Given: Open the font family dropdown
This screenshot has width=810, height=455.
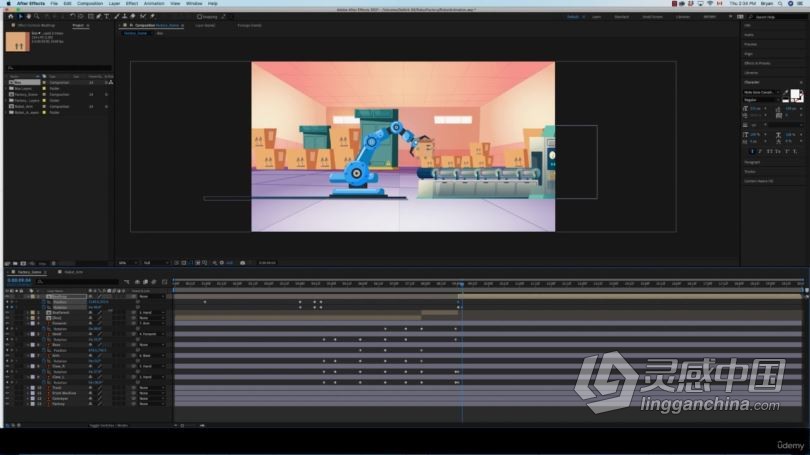Looking at the screenshot, I should tap(761, 92).
